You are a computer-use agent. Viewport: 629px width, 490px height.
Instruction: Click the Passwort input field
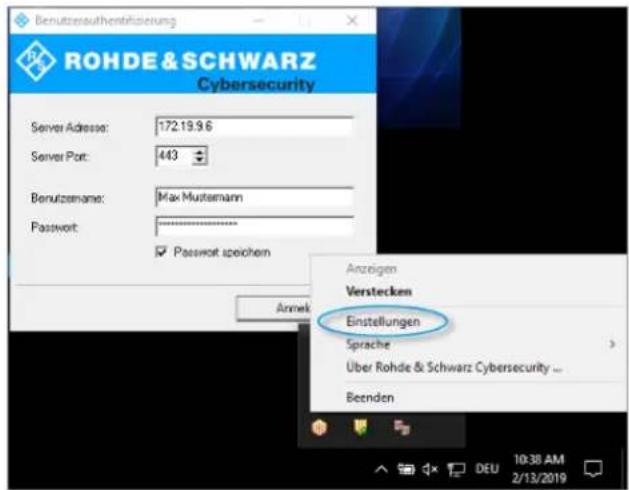tap(254, 226)
